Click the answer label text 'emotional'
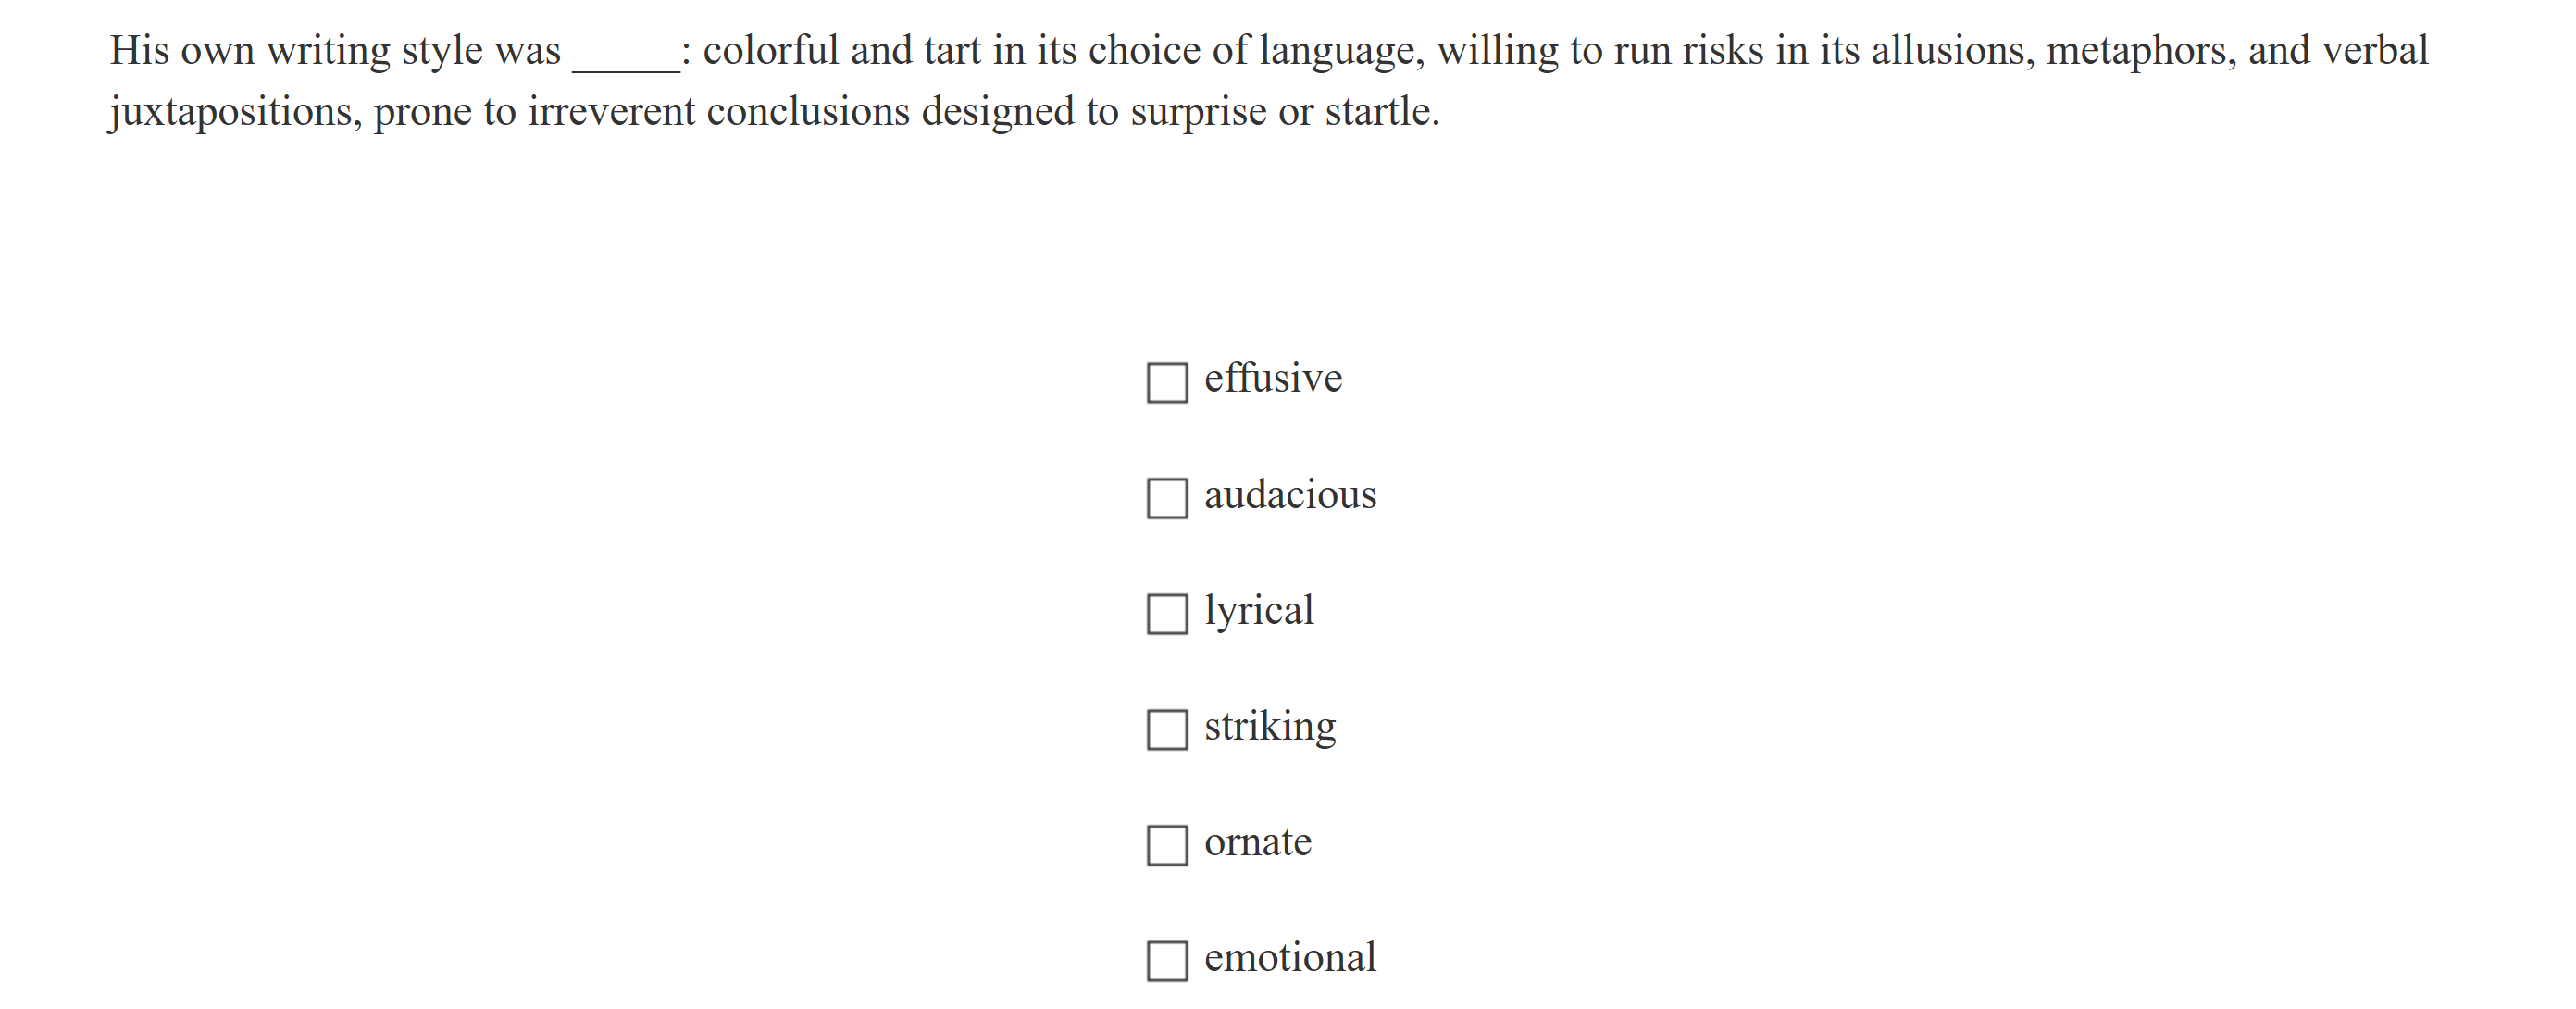Image resolution: width=2576 pixels, height=1009 pixels. coord(1289,957)
